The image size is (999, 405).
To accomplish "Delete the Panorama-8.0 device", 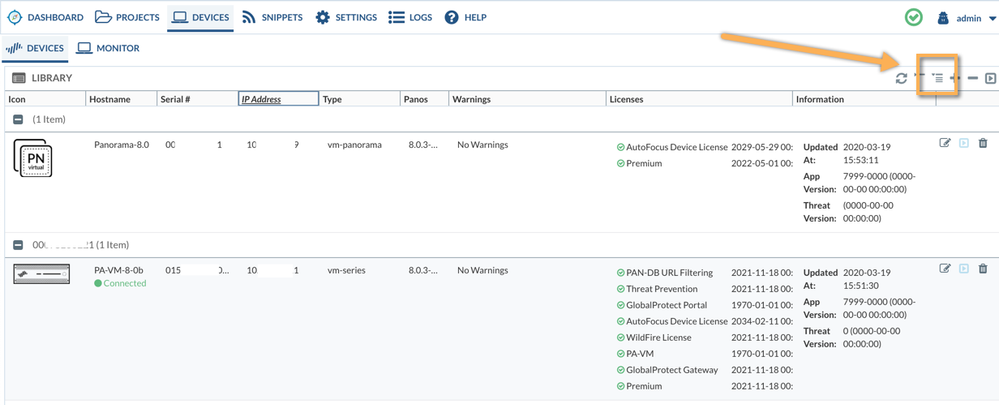I will tap(983, 144).
